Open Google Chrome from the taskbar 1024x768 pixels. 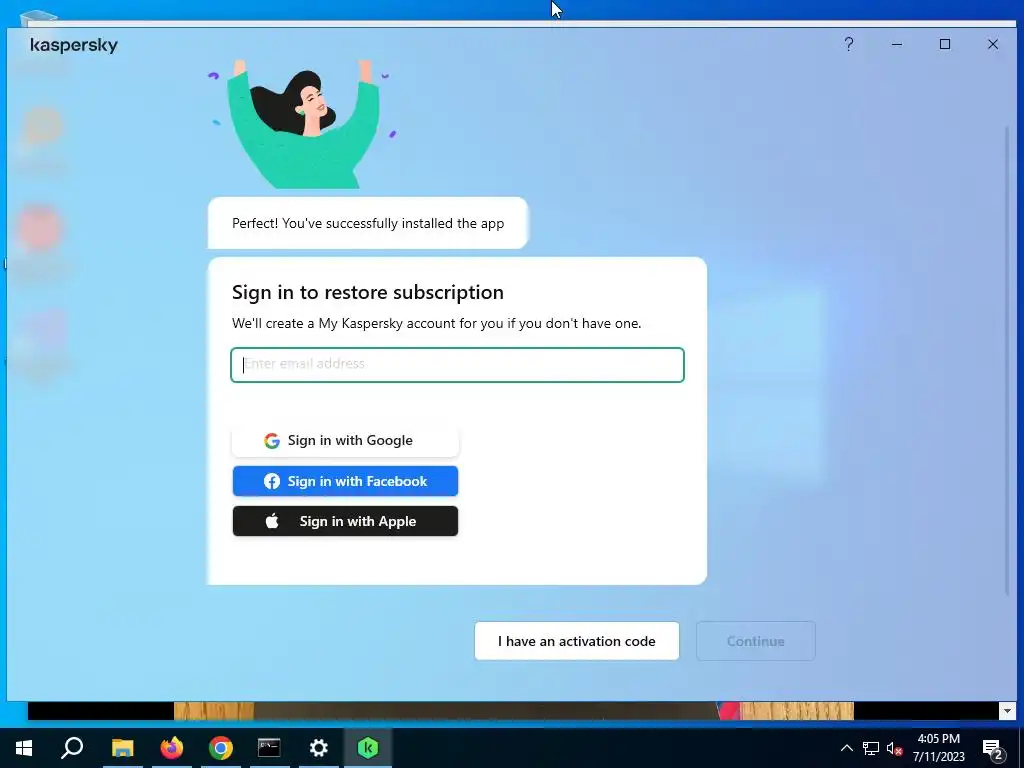click(x=221, y=748)
